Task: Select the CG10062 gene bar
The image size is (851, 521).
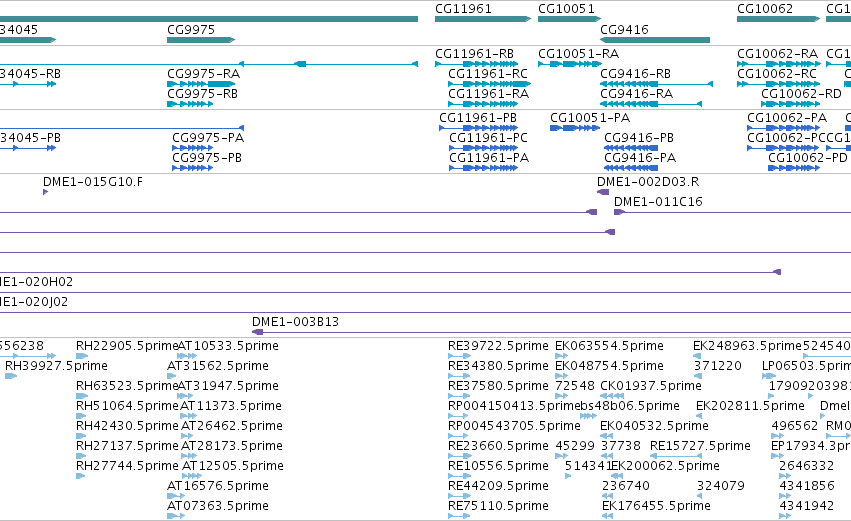Action: 778,19
